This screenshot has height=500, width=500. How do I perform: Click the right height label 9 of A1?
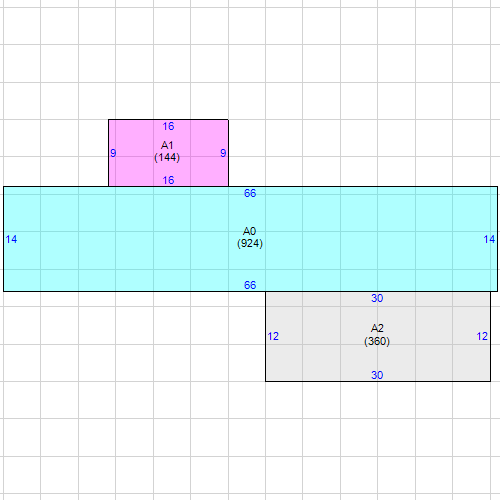pos(223,153)
